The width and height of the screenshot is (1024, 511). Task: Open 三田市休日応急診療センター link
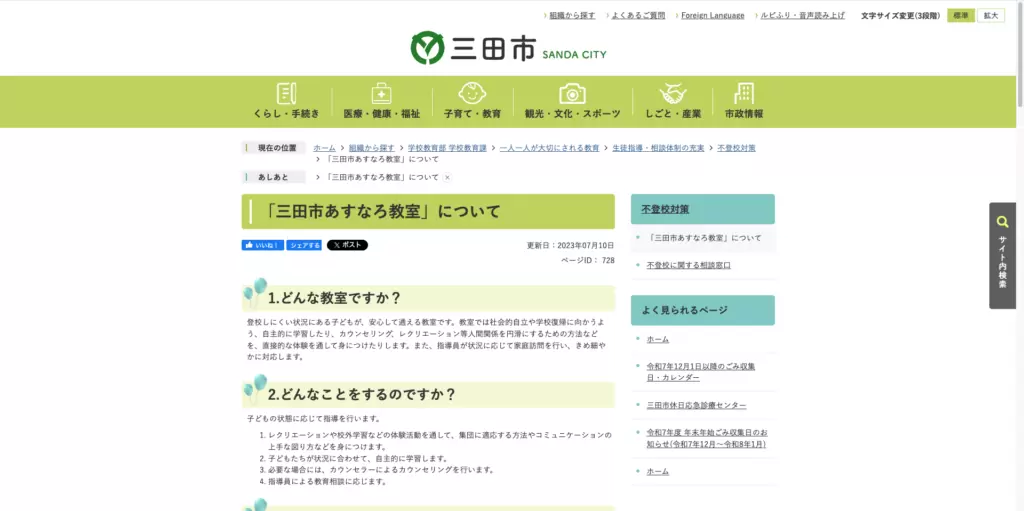pyautogui.click(x=696, y=406)
